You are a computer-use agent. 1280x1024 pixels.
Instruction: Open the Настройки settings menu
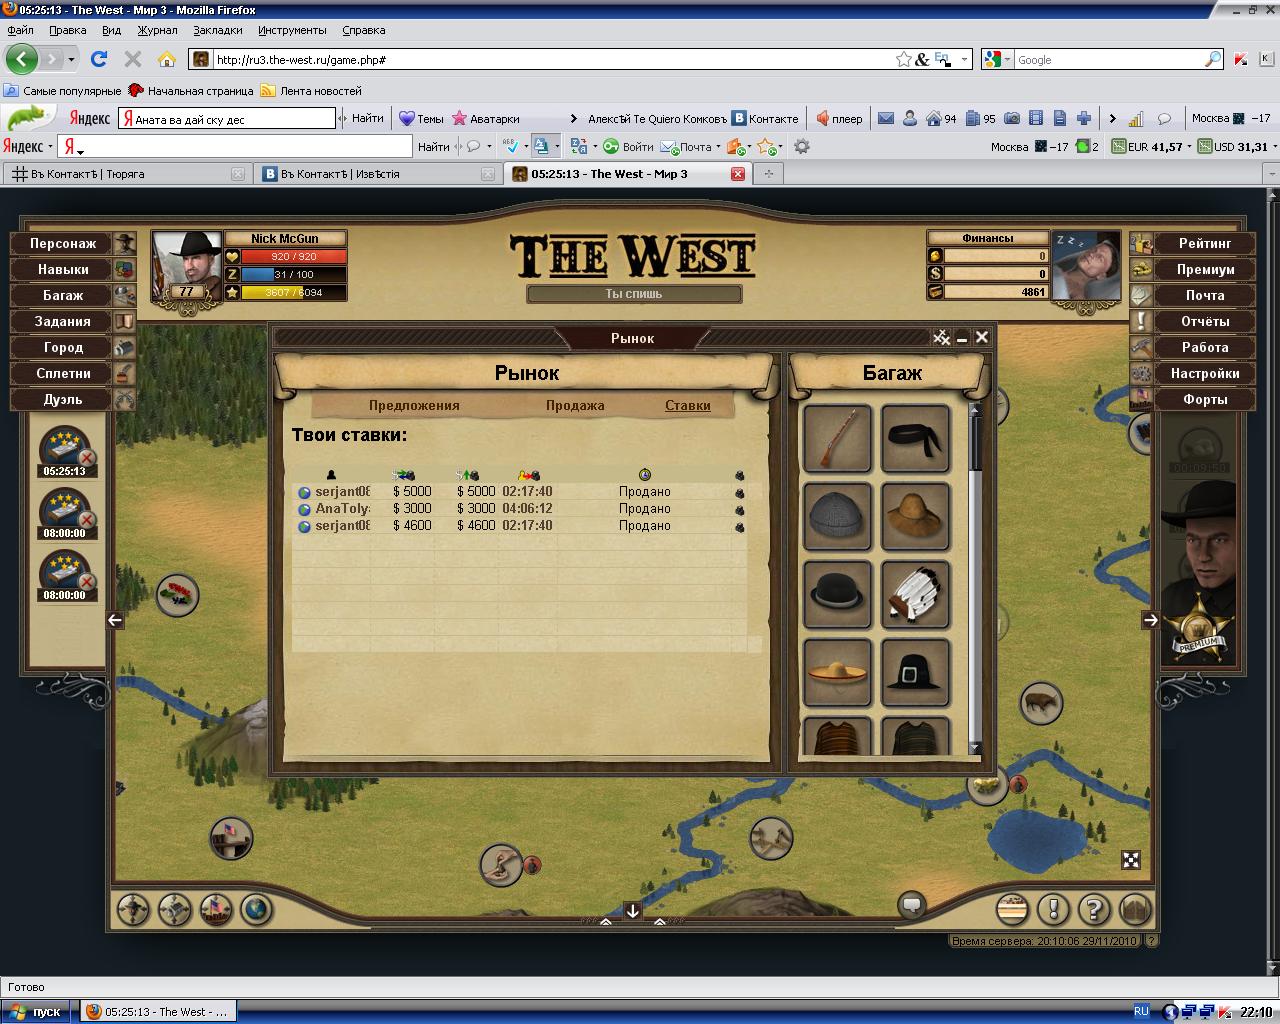click(1205, 373)
